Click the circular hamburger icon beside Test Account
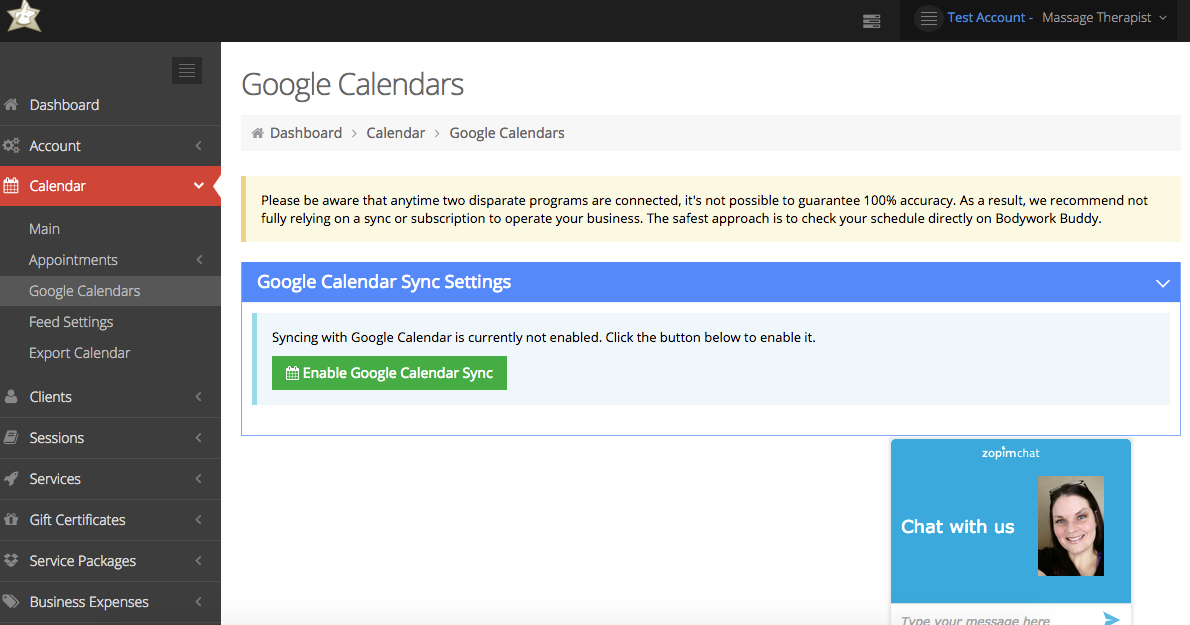 click(928, 17)
